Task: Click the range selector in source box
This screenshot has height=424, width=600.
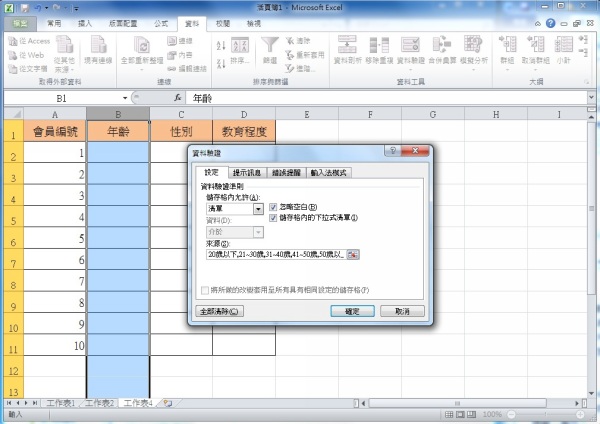Action: point(352,254)
